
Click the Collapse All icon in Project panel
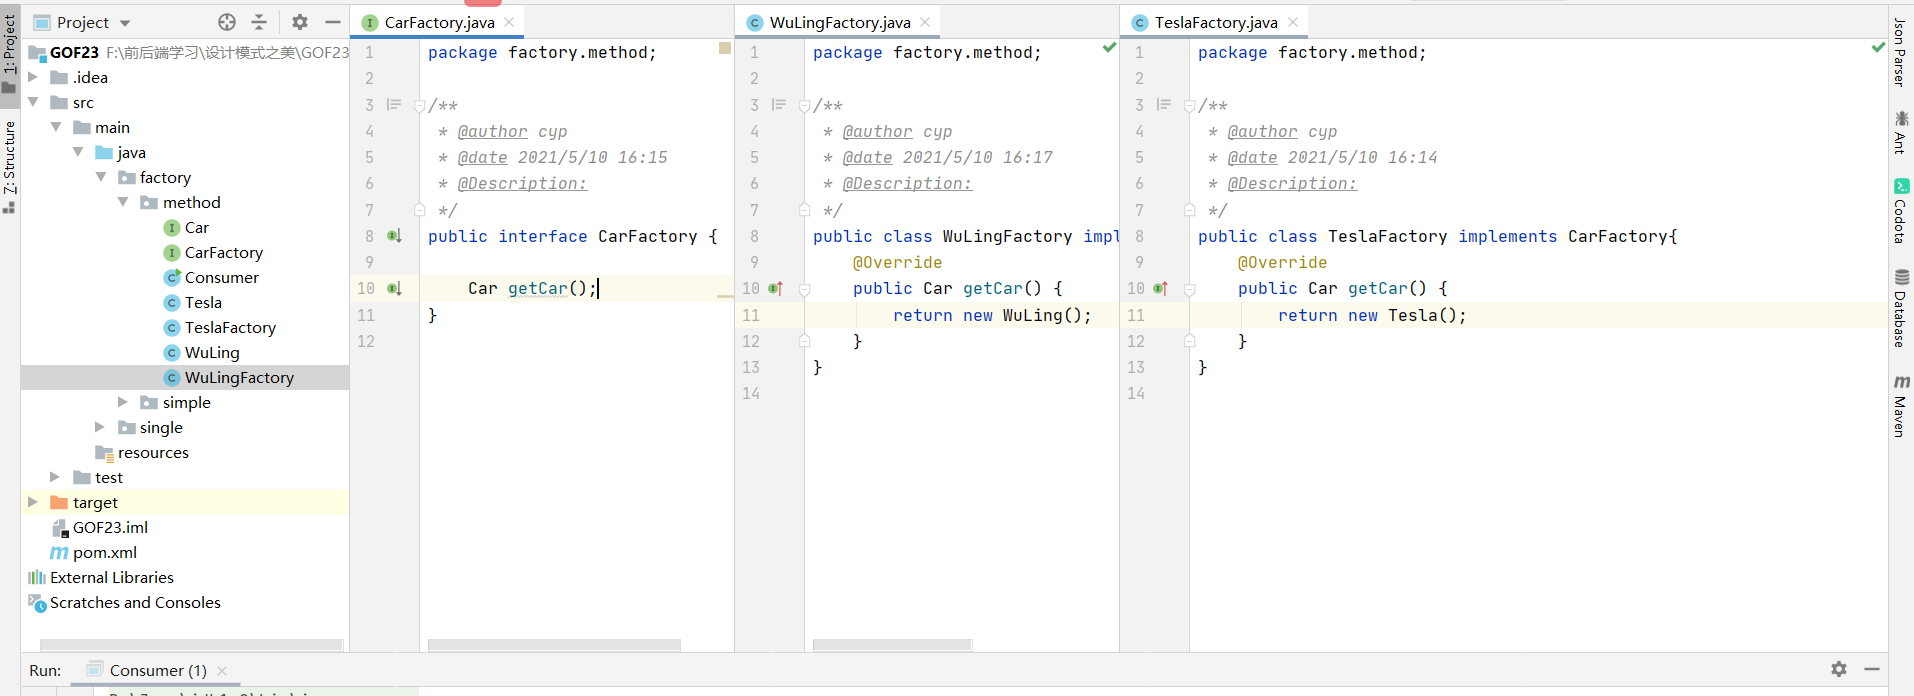(259, 22)
